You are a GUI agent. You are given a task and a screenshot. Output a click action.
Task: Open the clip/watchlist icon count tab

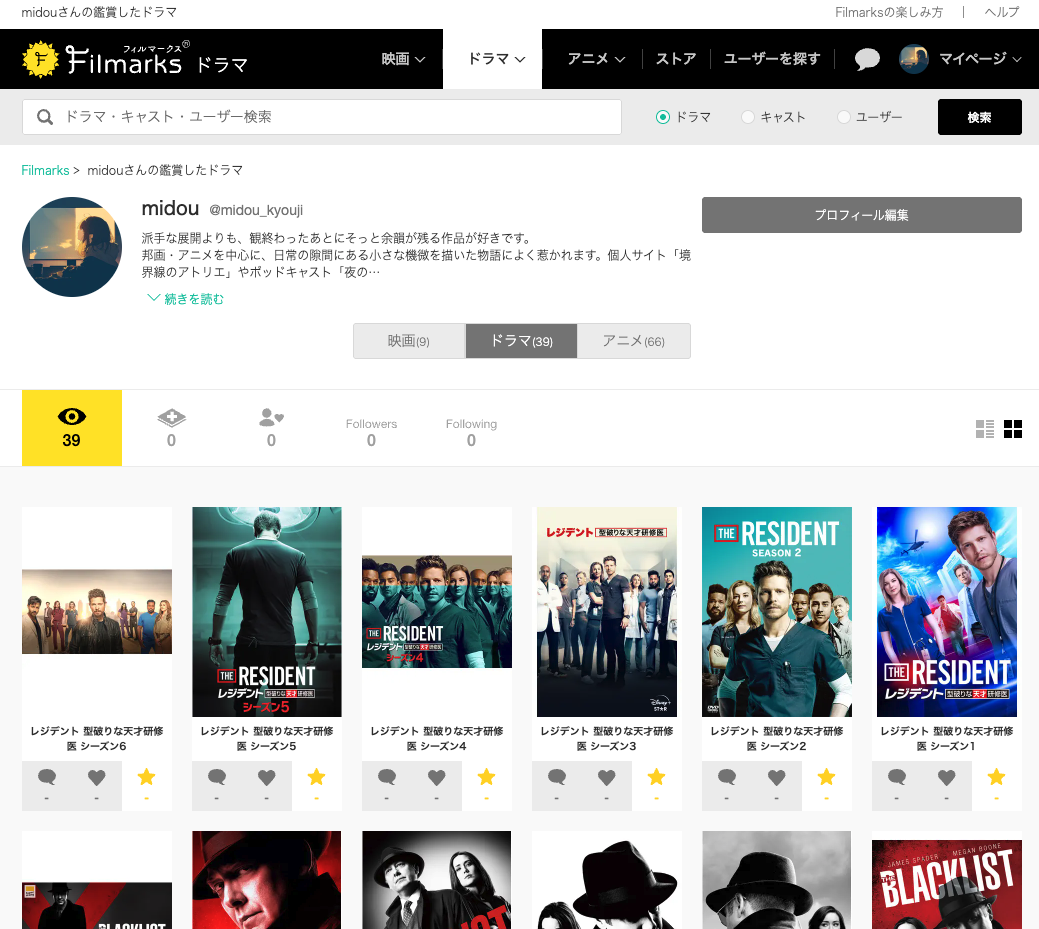point(172,427)
